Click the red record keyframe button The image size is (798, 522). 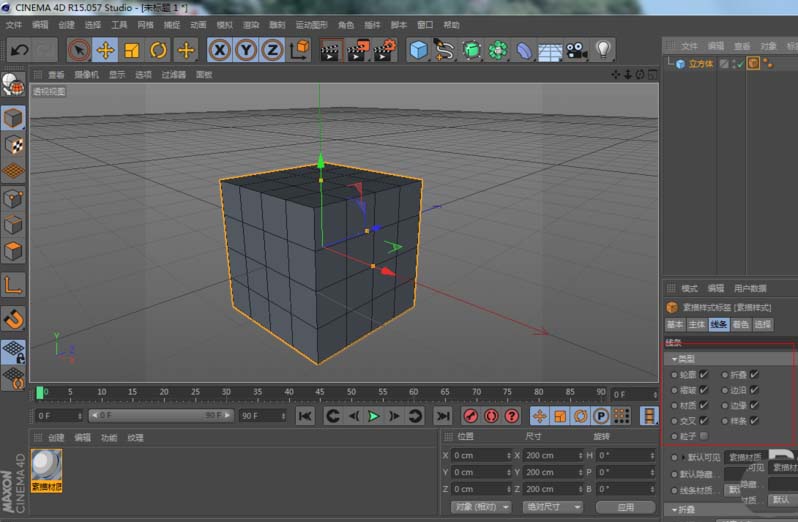pos(470,416)
